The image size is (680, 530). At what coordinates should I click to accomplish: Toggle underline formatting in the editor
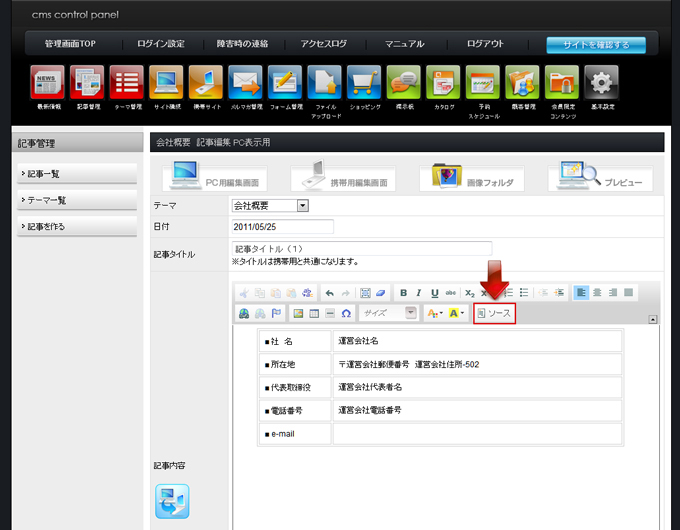(x=435, y=293)
